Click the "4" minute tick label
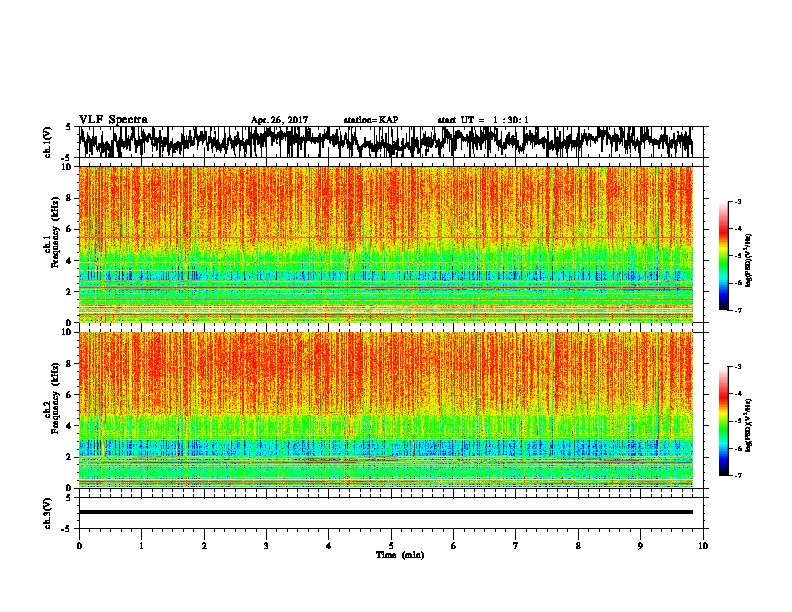Screen dimensions: 792x612 [x=329, y=546]
